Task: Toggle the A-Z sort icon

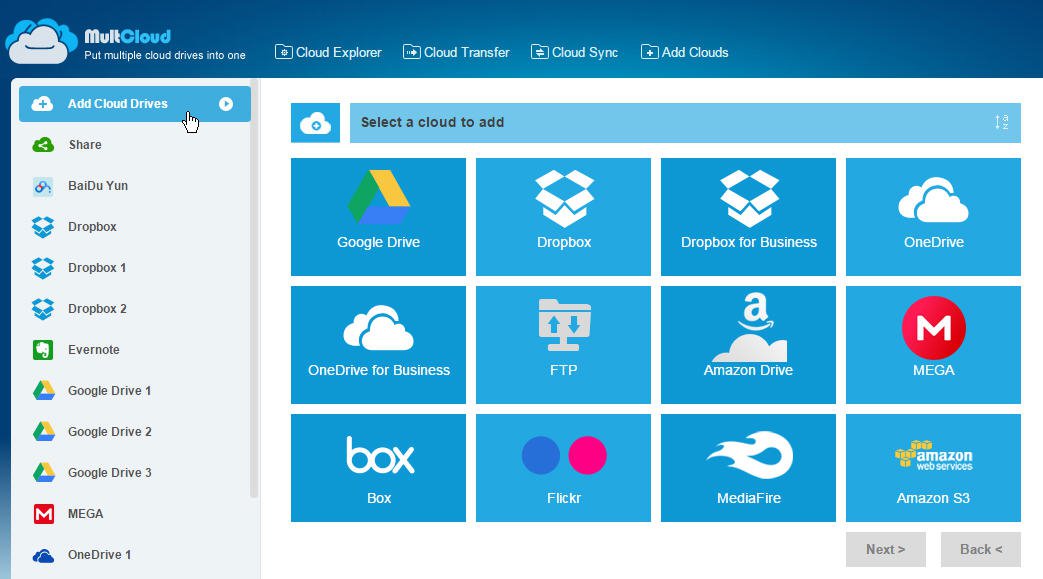Action: (x=1001, y=122)
